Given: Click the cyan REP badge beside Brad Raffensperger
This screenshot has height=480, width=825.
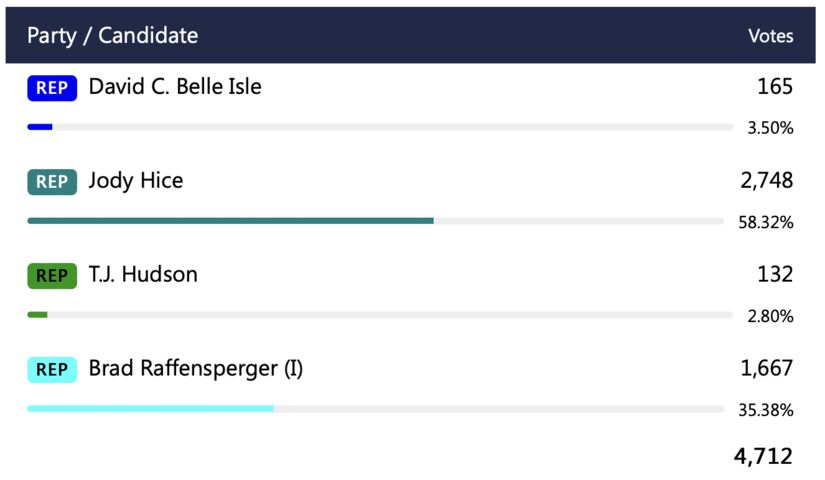Looking at the screenshot, I should tap(52, 370).
